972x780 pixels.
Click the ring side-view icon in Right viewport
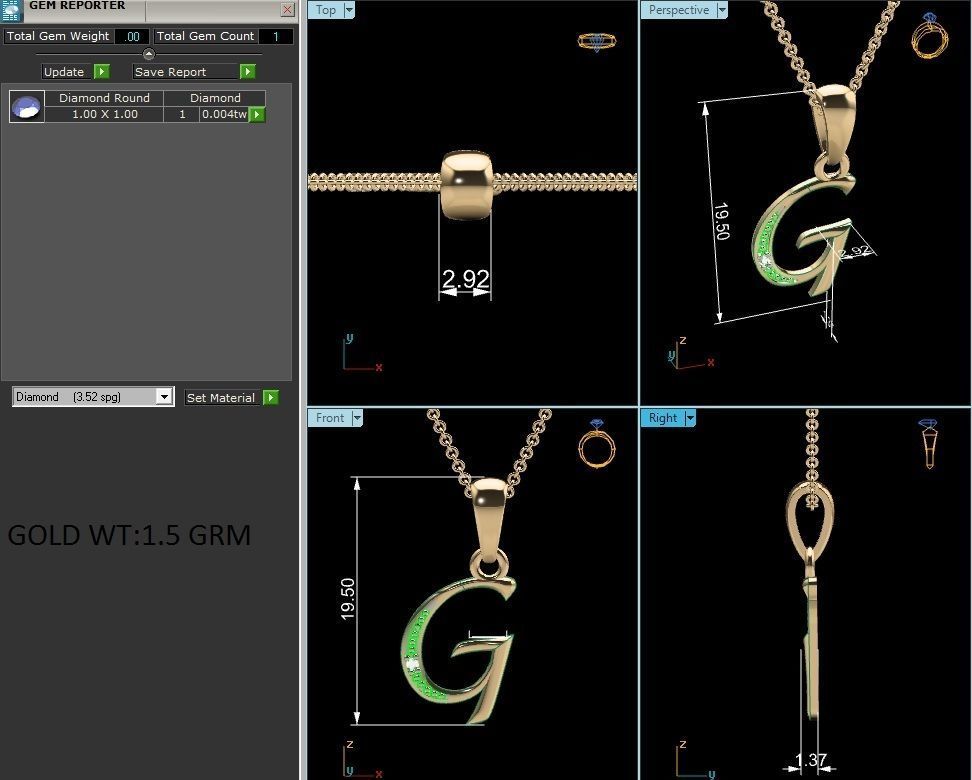tap(929, 443)
